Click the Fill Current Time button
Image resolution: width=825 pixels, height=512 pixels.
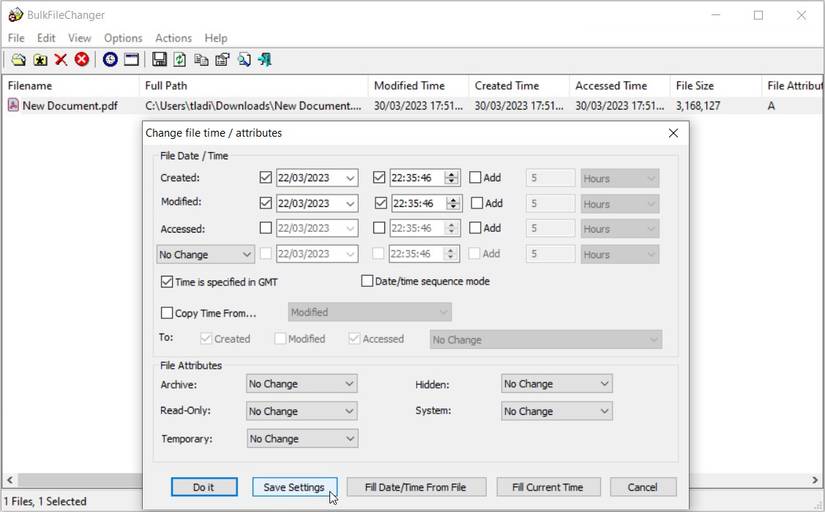tap(548, 487)
